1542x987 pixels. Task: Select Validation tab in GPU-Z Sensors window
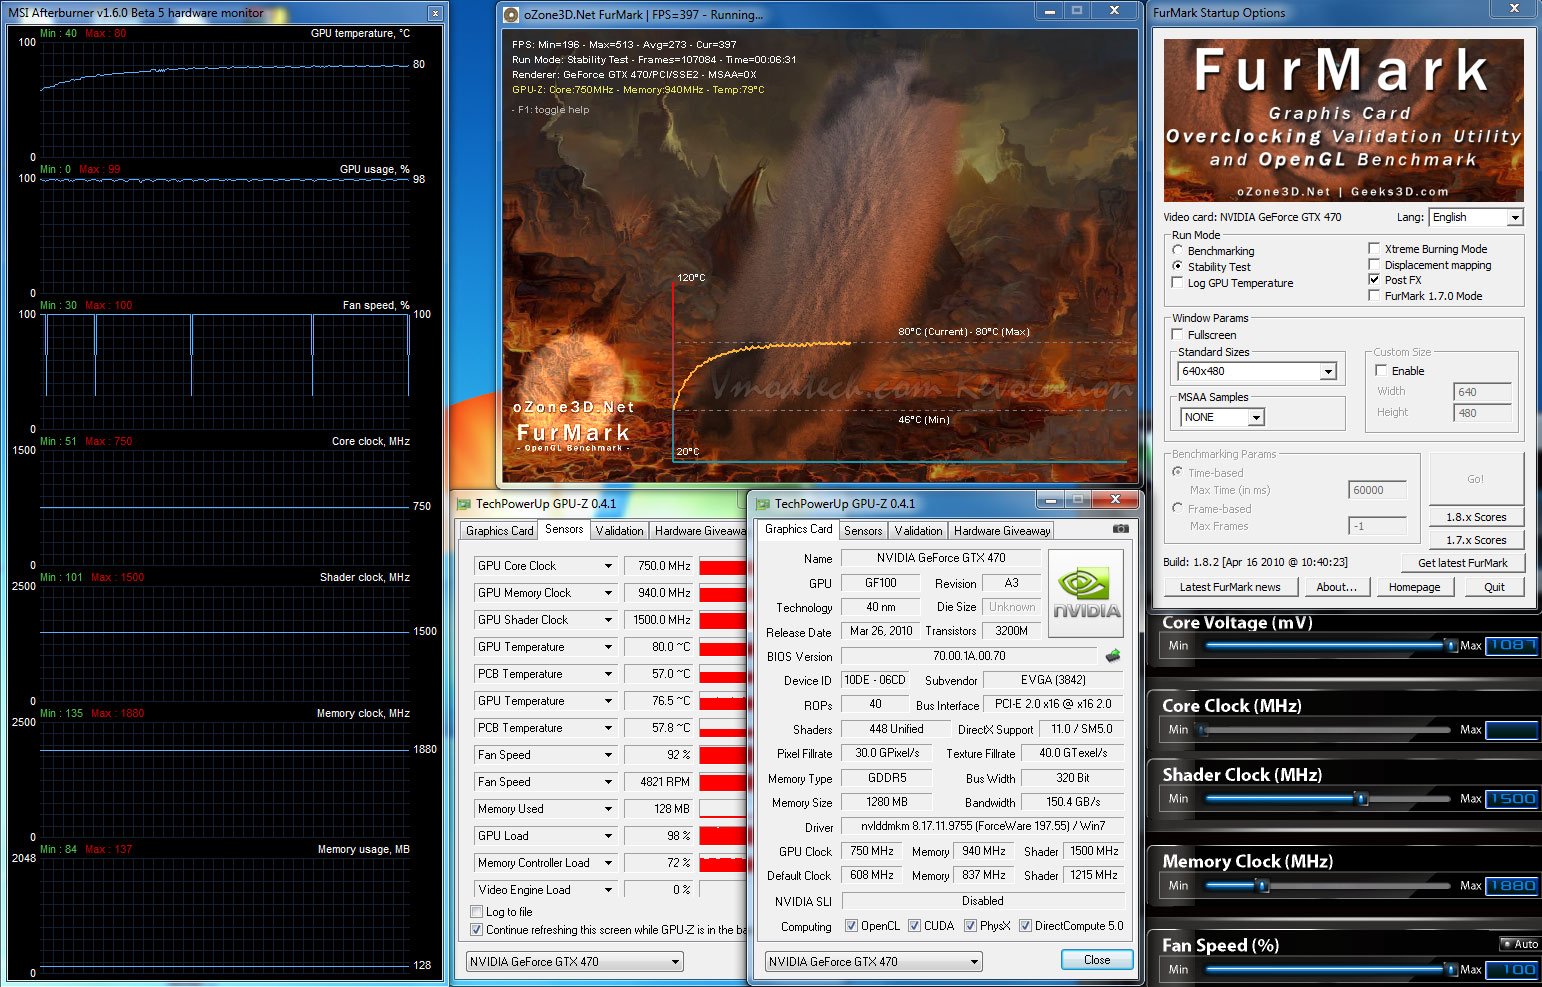tap(619, 531)
